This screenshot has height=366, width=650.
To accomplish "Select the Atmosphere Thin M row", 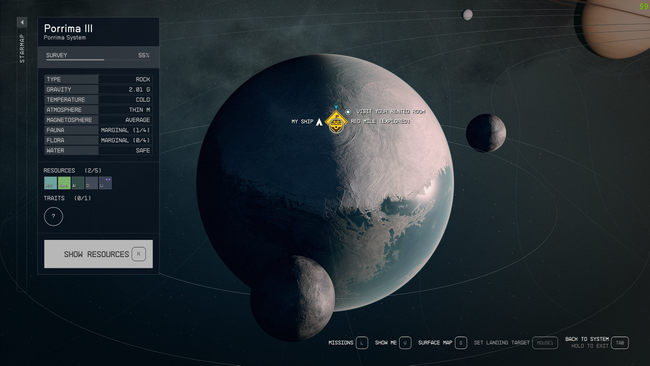I will (x=98, y=109).
